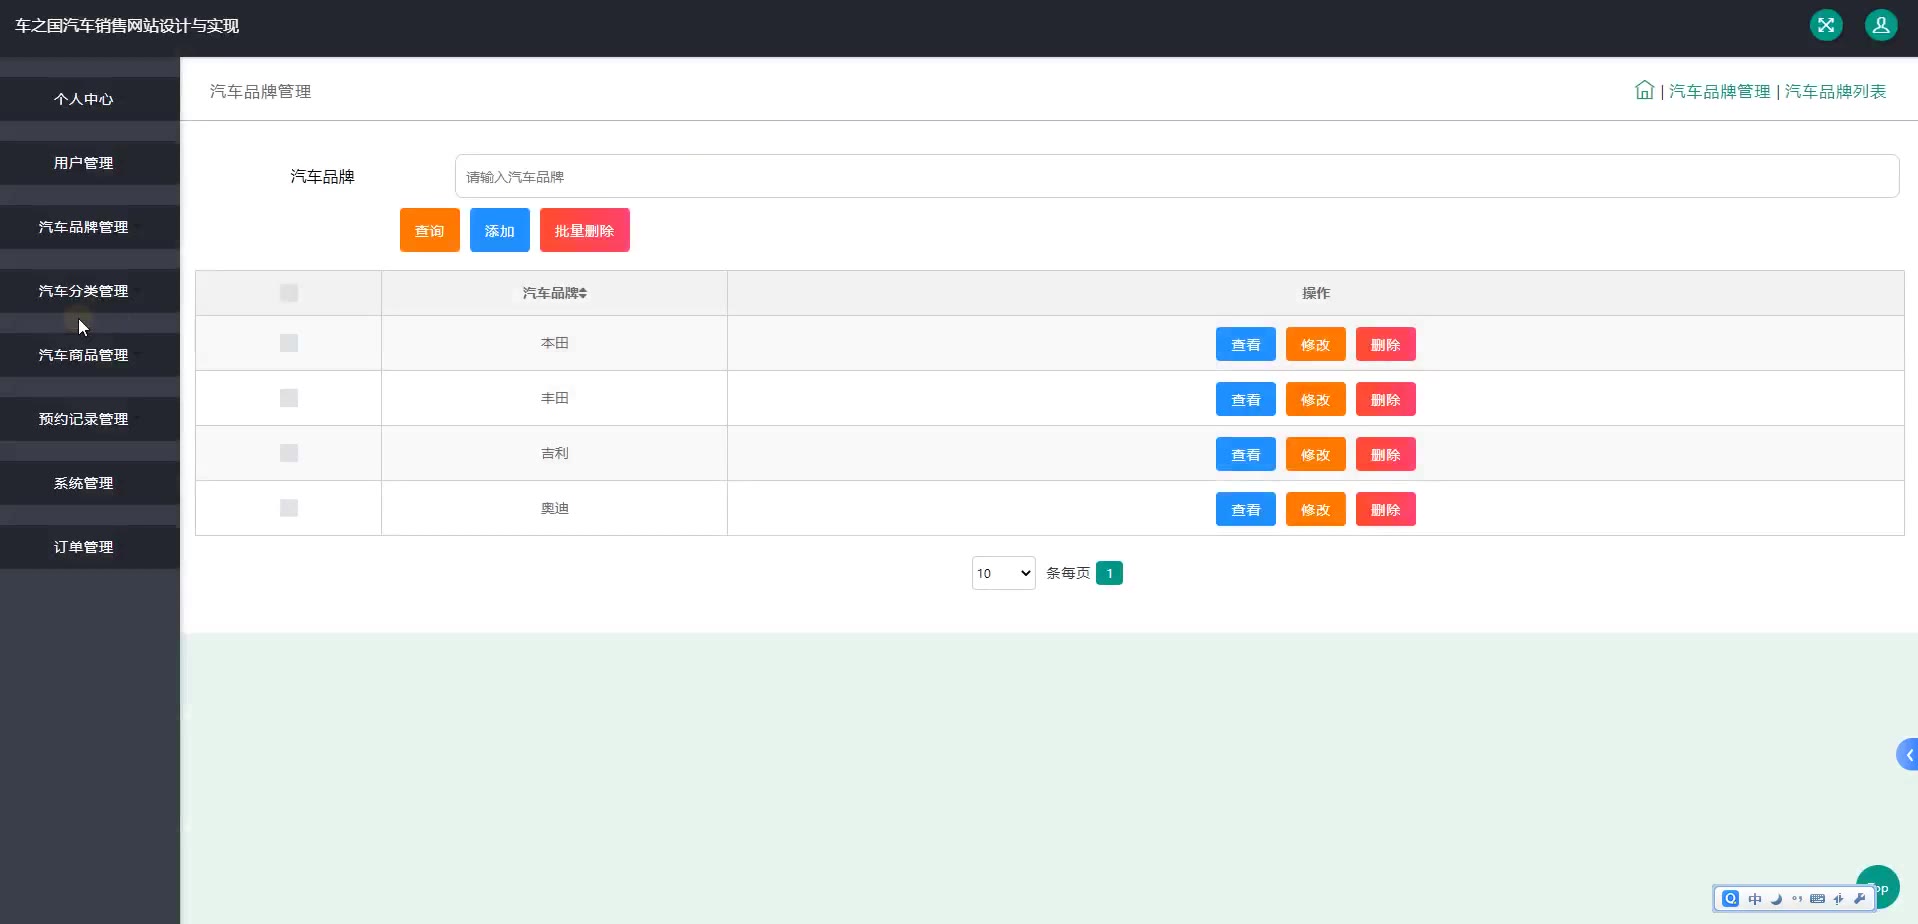Screen dimensions: 1918x924
Task: Click the IME punctuation mode icon
Action: click(x=1797, y=899)
